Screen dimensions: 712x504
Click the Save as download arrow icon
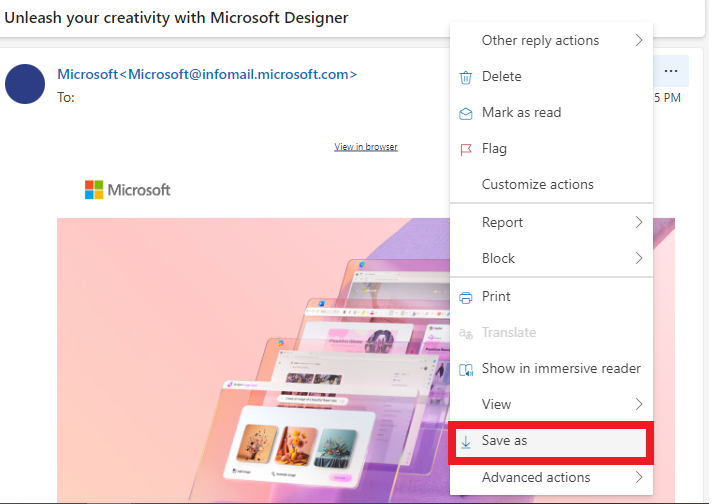pyautogui.click(x=465, y=442)
